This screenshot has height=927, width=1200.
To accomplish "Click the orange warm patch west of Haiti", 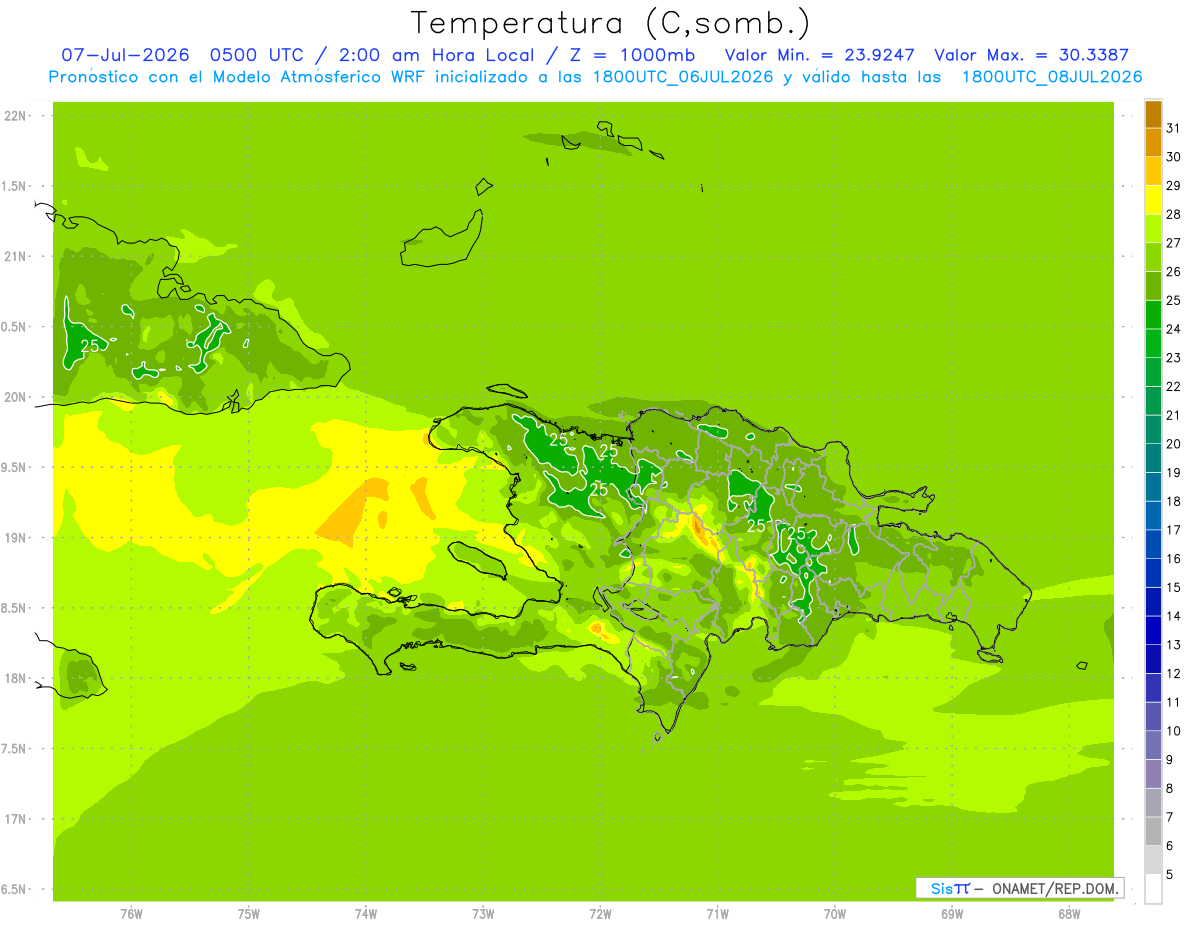I will (x=353, y=511).
